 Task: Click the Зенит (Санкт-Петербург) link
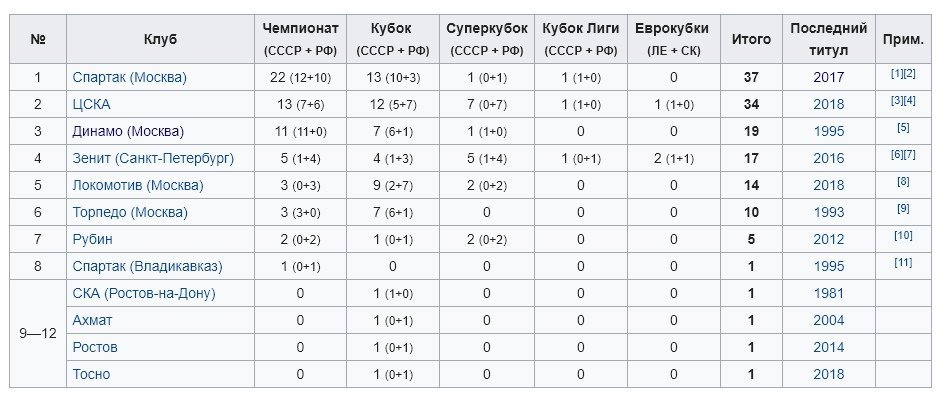tap(153, 158)
